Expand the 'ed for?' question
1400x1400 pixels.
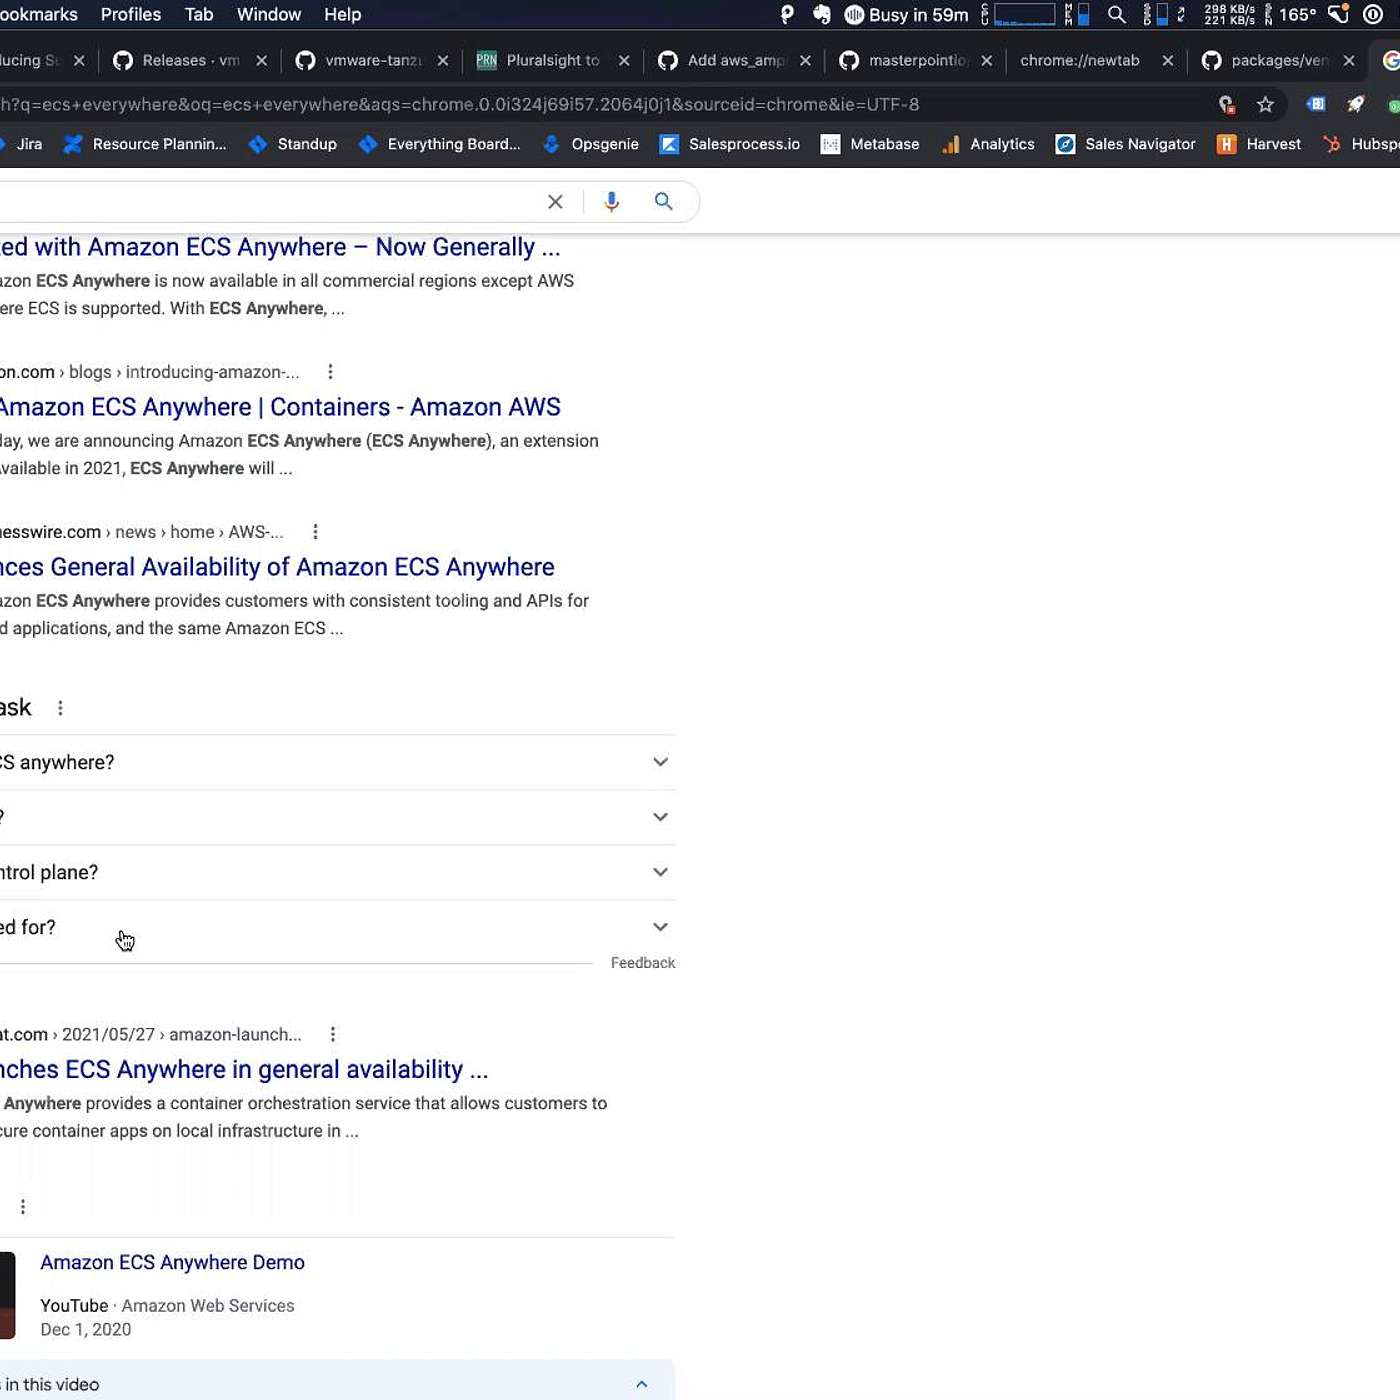point(660,927)
